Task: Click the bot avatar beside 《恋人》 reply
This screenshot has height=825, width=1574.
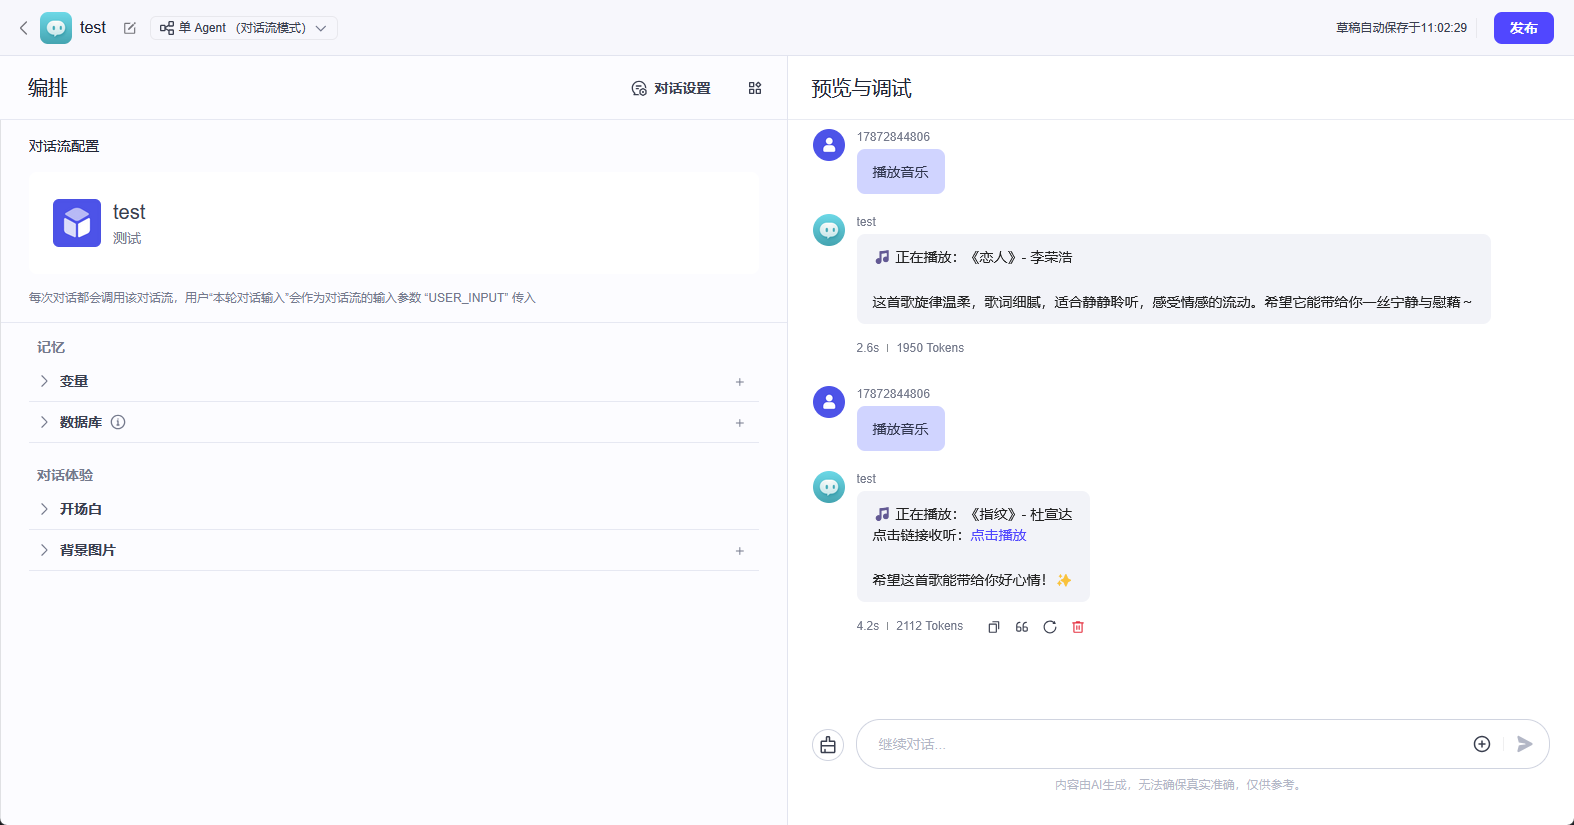Action: pyautogui.click(x=829, y=230)
